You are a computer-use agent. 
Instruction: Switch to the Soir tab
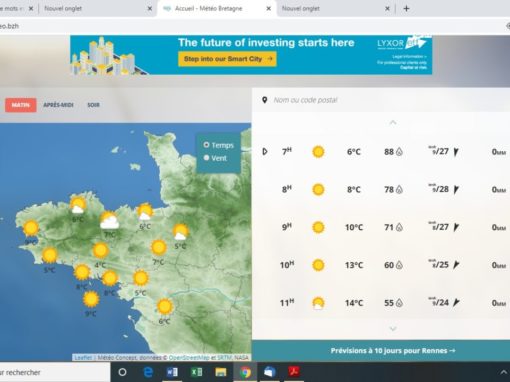coord(93,105)
